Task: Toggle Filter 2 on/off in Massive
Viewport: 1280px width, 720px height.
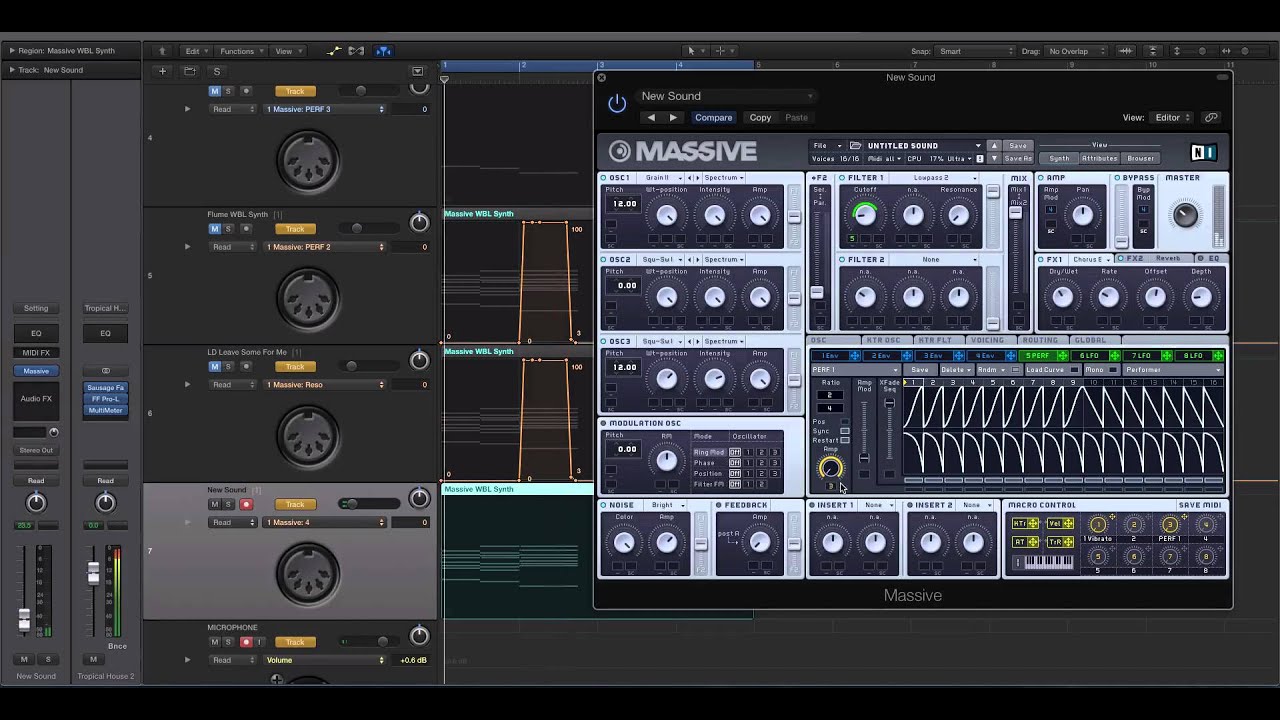Action: [x=843, y=260]
